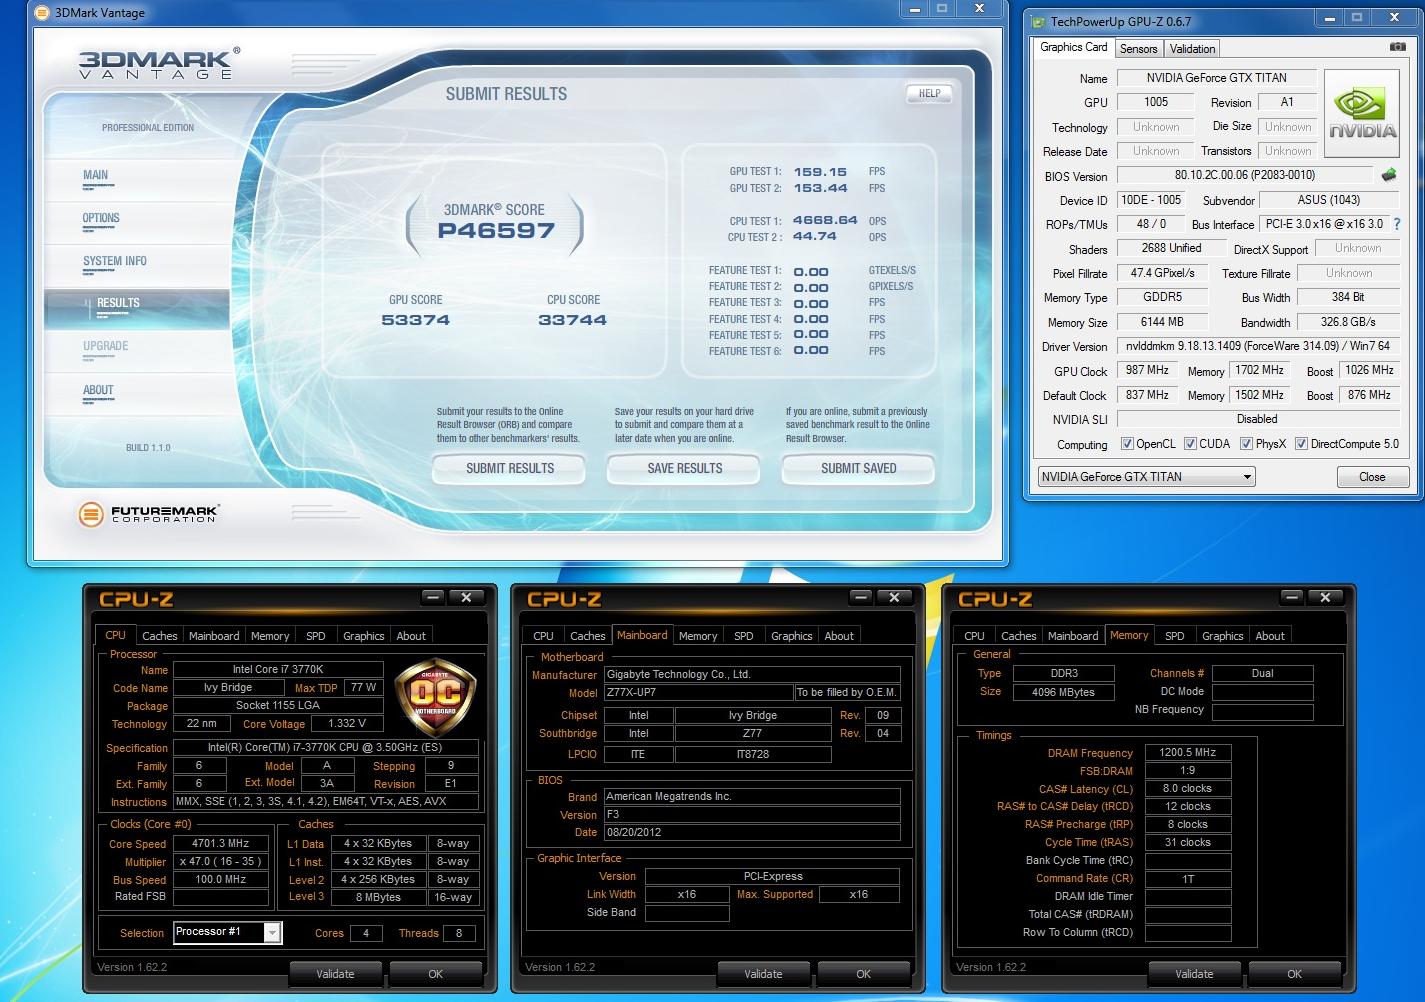Click Validate in the CPU-Z memory window
1425x1002 pixels.
(x=1195, y=973)
